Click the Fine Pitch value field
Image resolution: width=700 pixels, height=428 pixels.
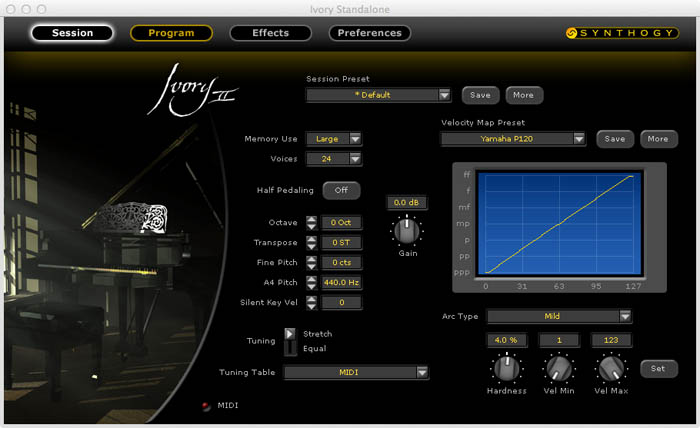tap(342, 263)
